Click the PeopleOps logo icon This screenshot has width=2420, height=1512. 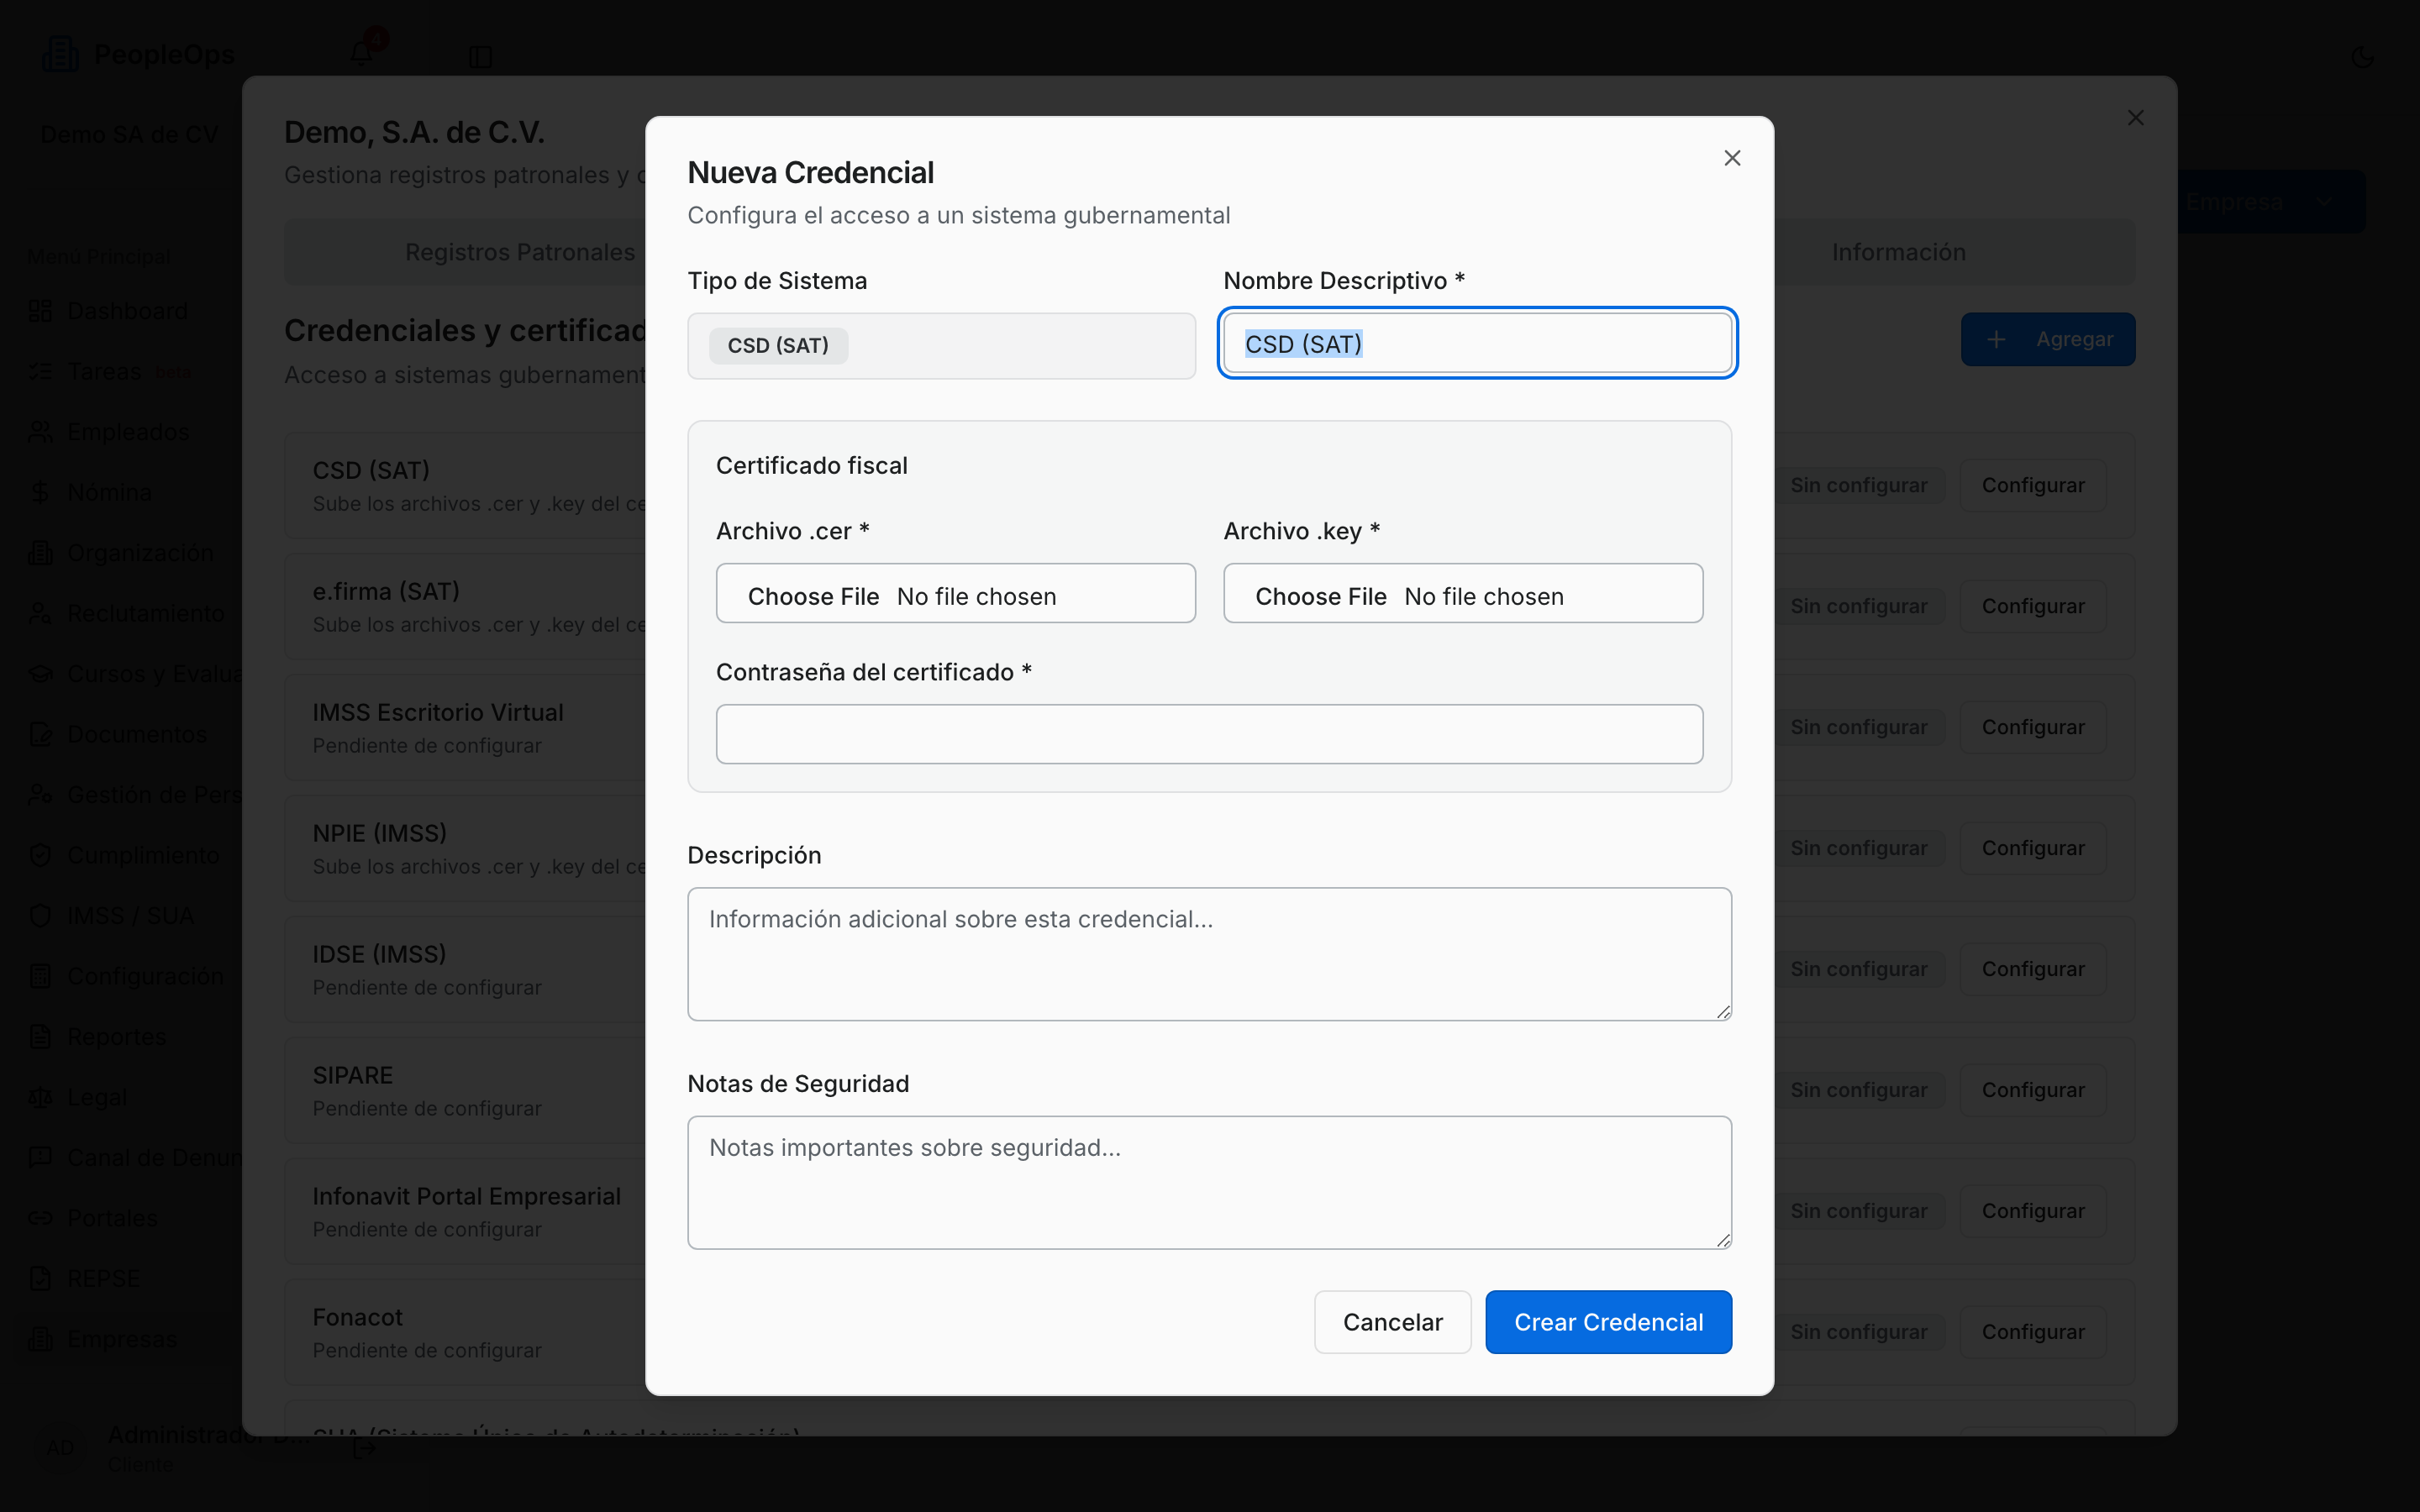click(x=60, y=54)
